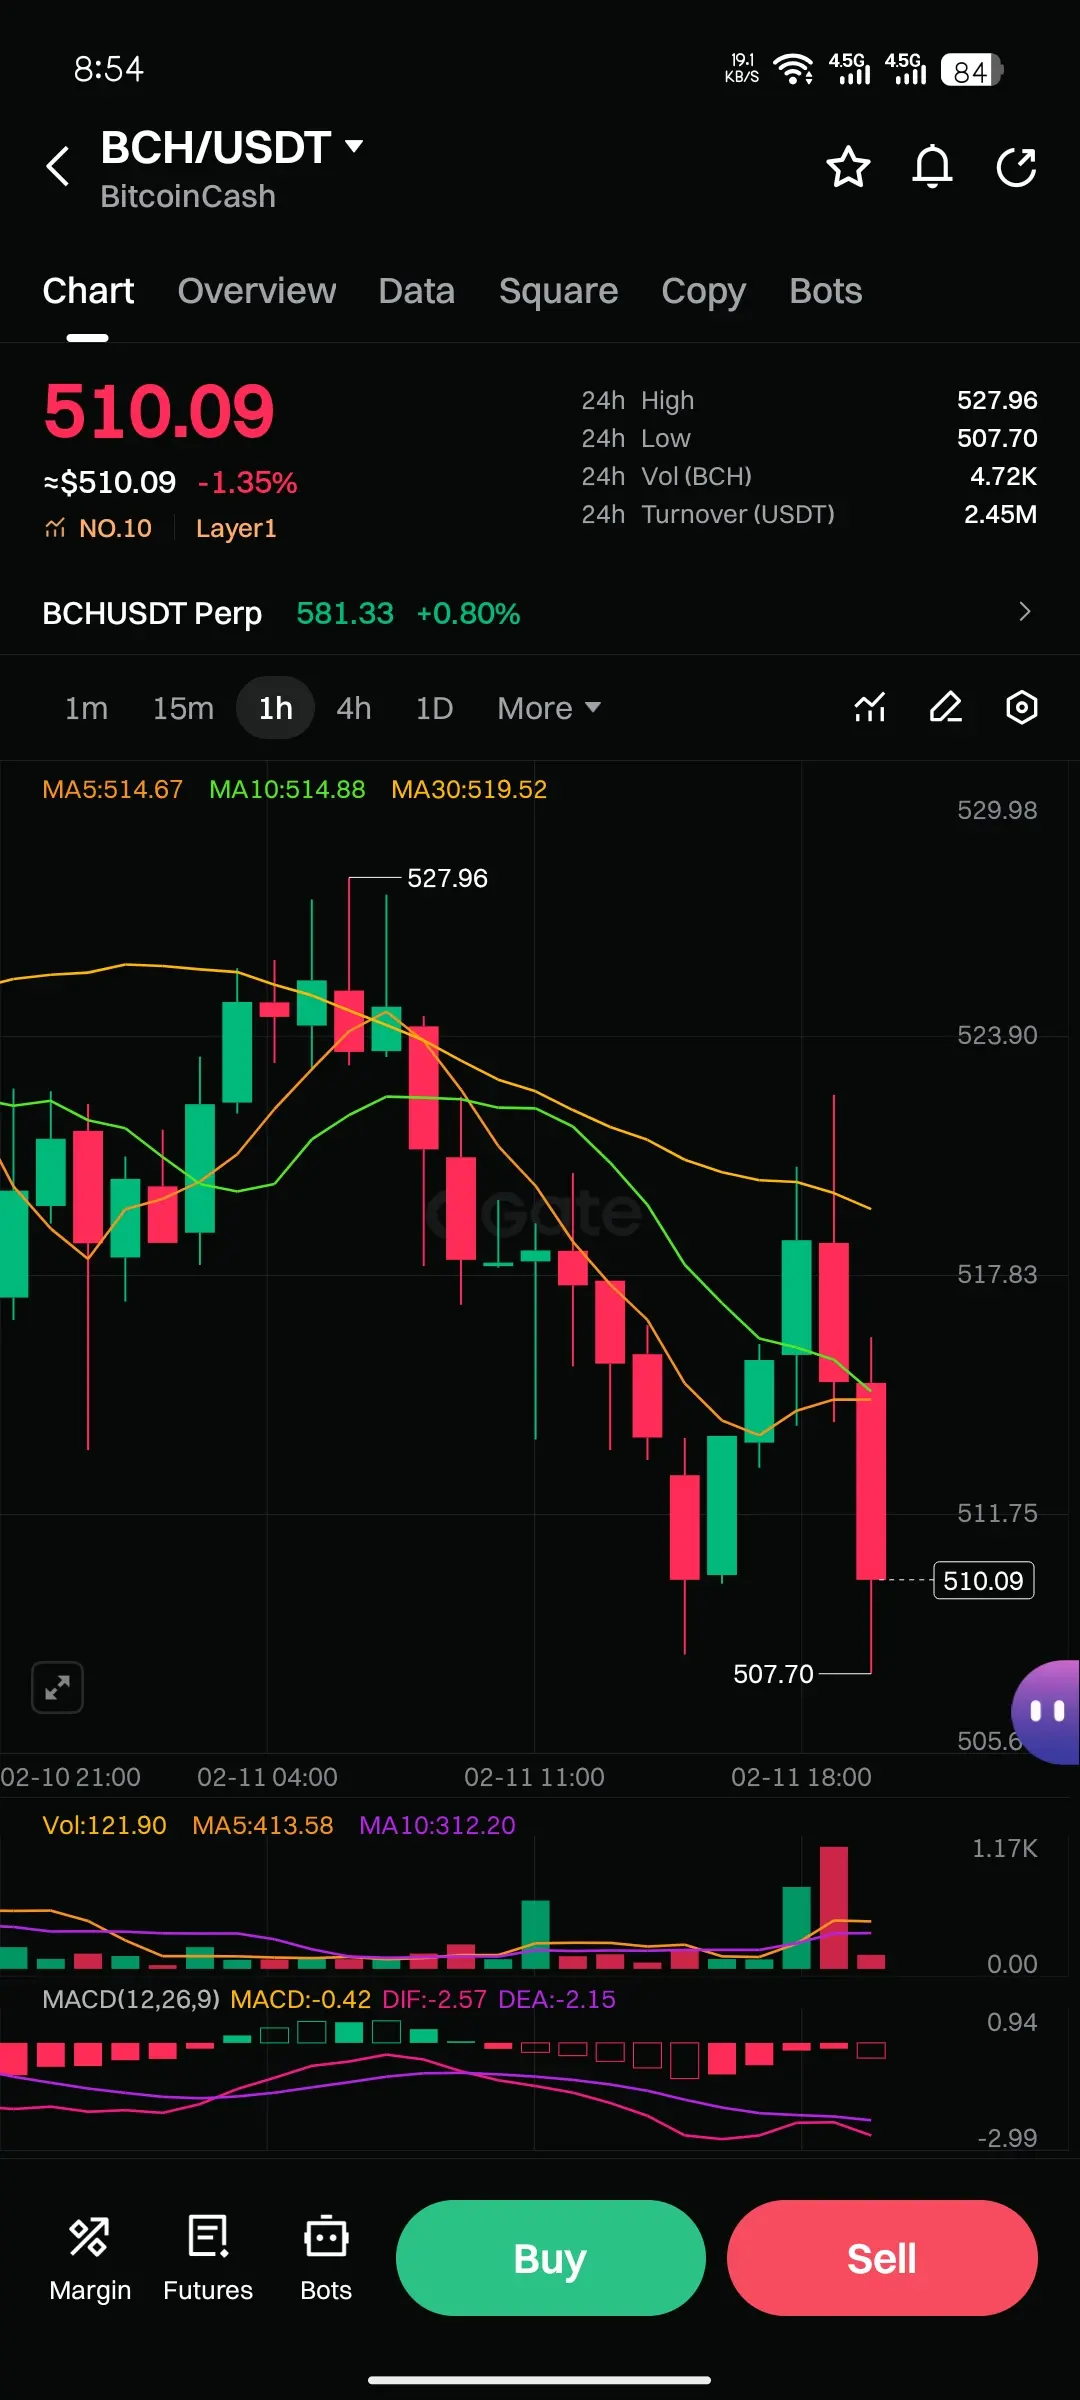
Task: Tap the volume MA5:413.58 label
Action: tap(263, 1825)
